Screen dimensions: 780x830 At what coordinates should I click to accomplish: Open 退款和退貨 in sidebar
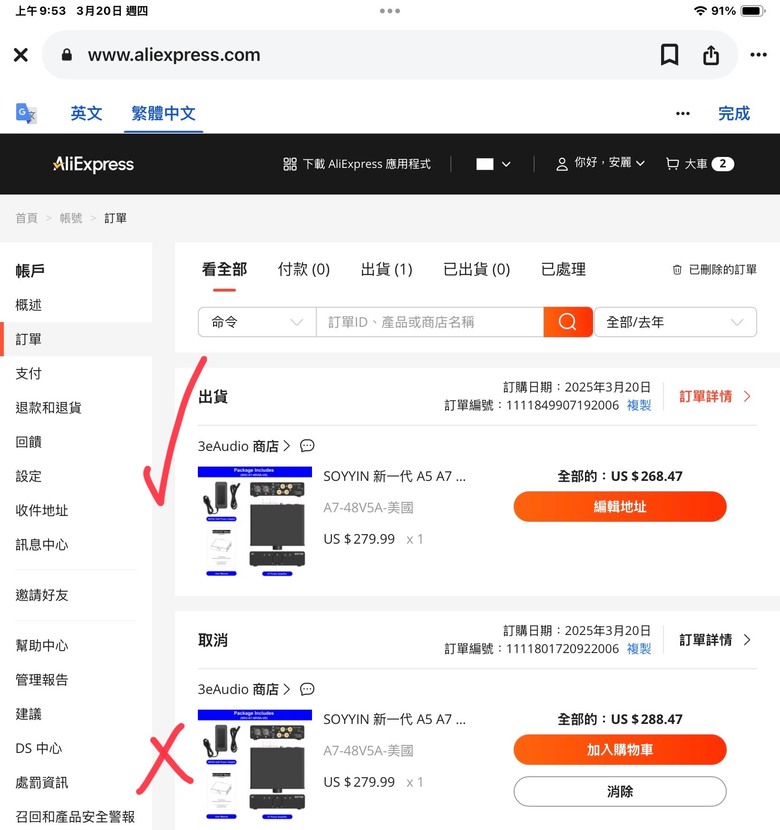(x=48, y=408)
